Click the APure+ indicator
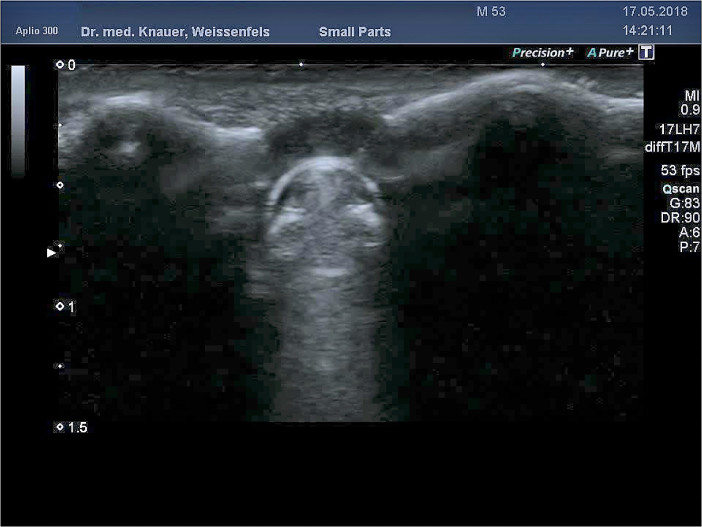The image size is (702, 527). pos(611,52)
